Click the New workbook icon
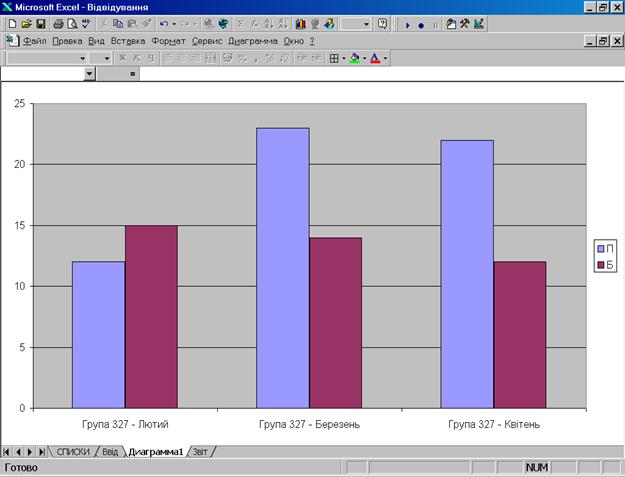The width and height of the screenshot is (625, 477). coord(12,23)
